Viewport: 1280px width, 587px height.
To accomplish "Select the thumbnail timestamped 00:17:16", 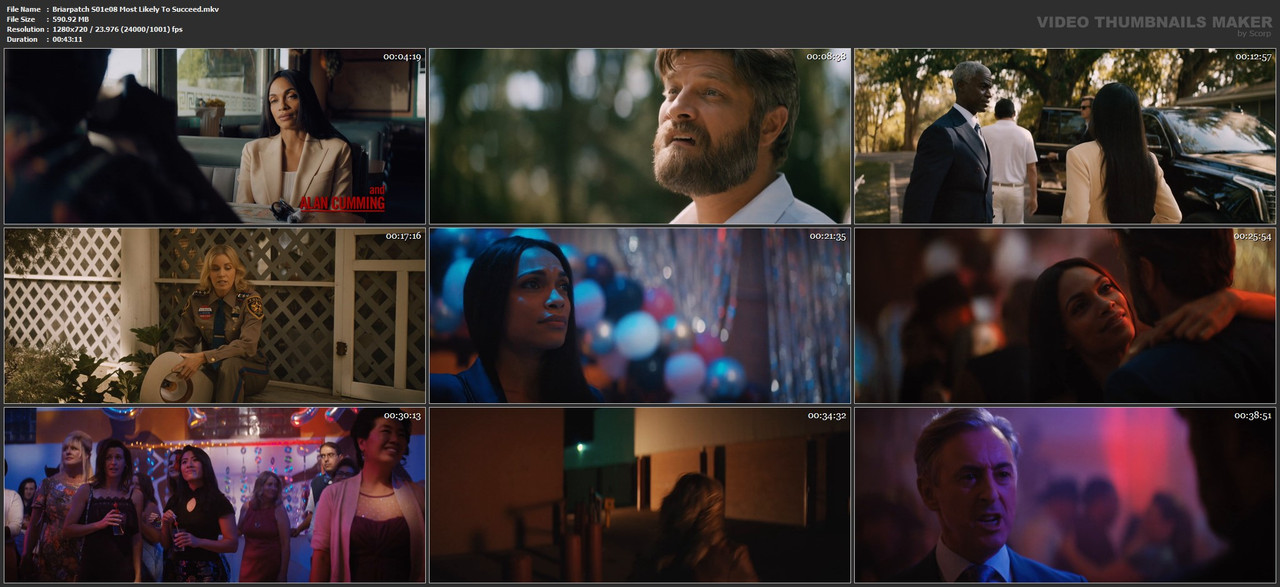I will coord(215,316).
